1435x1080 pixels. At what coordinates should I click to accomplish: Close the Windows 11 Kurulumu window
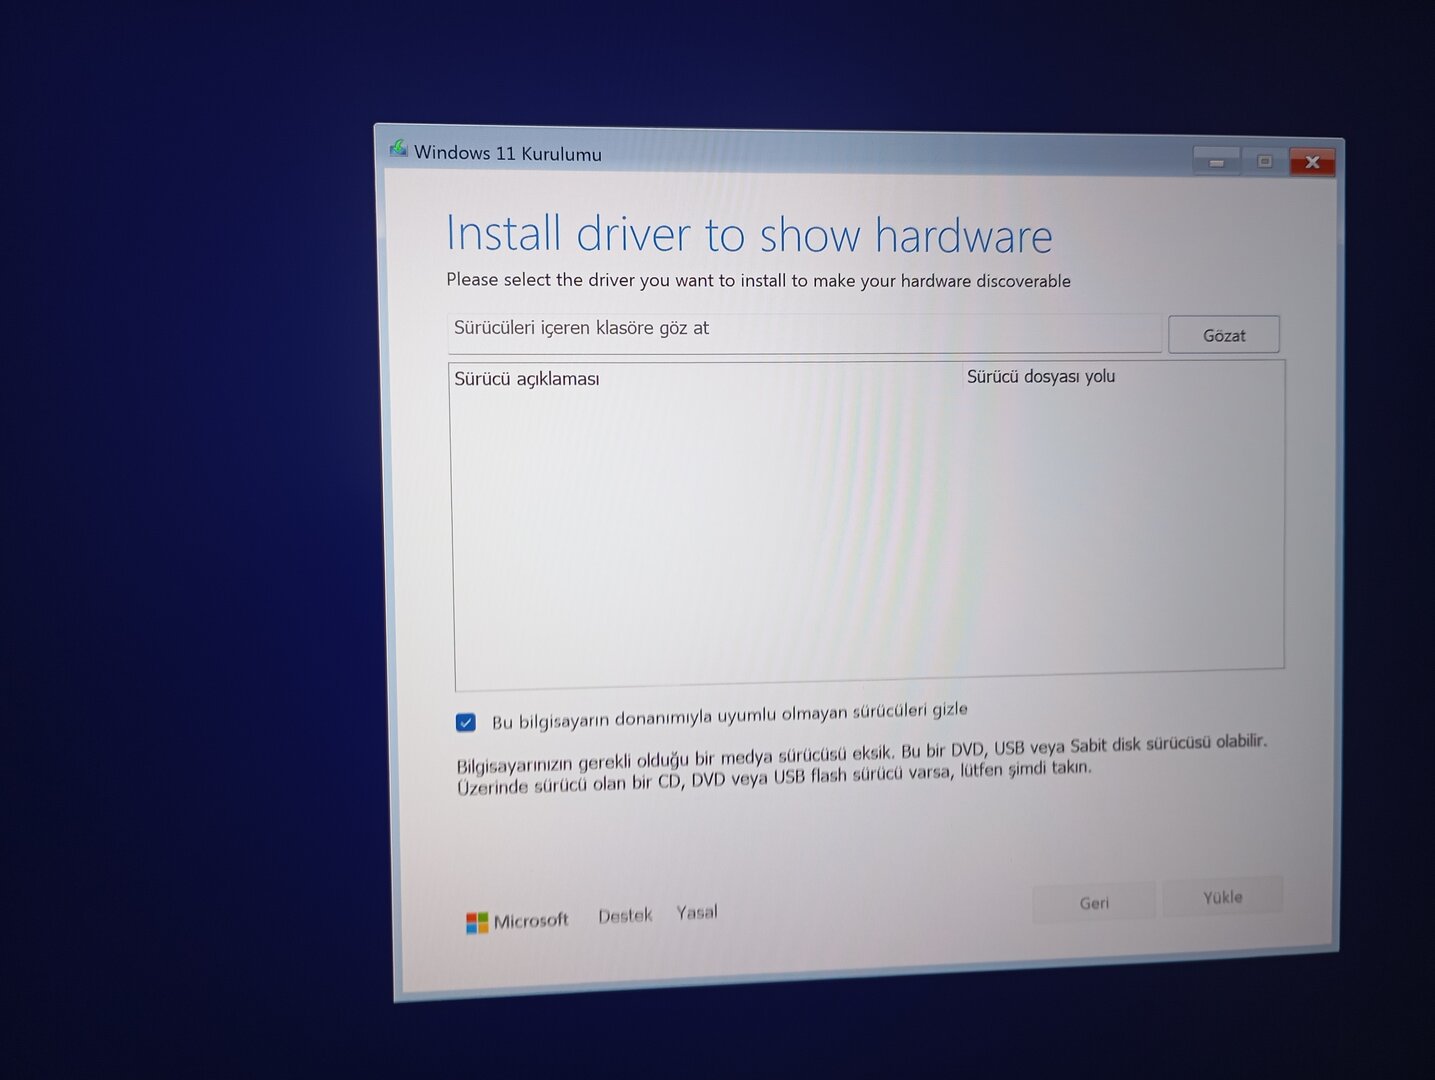coord(1312,162)
